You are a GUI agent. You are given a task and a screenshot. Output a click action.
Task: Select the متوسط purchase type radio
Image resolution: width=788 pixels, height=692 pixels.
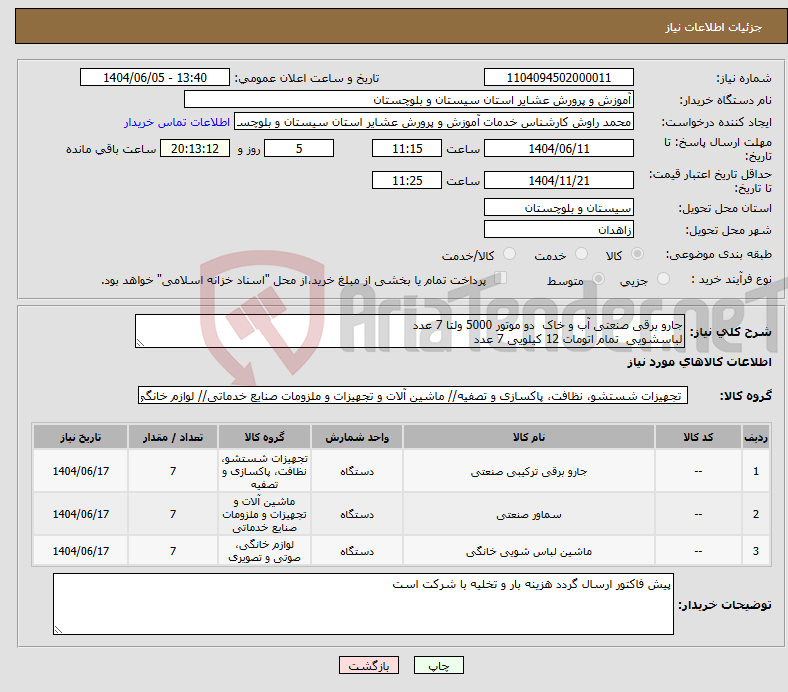click(x=598, y=278)
